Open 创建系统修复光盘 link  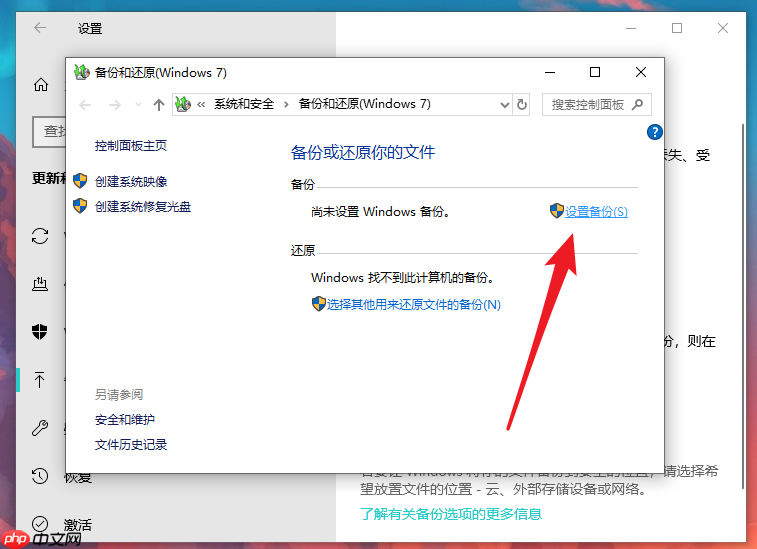click(143, 207)
